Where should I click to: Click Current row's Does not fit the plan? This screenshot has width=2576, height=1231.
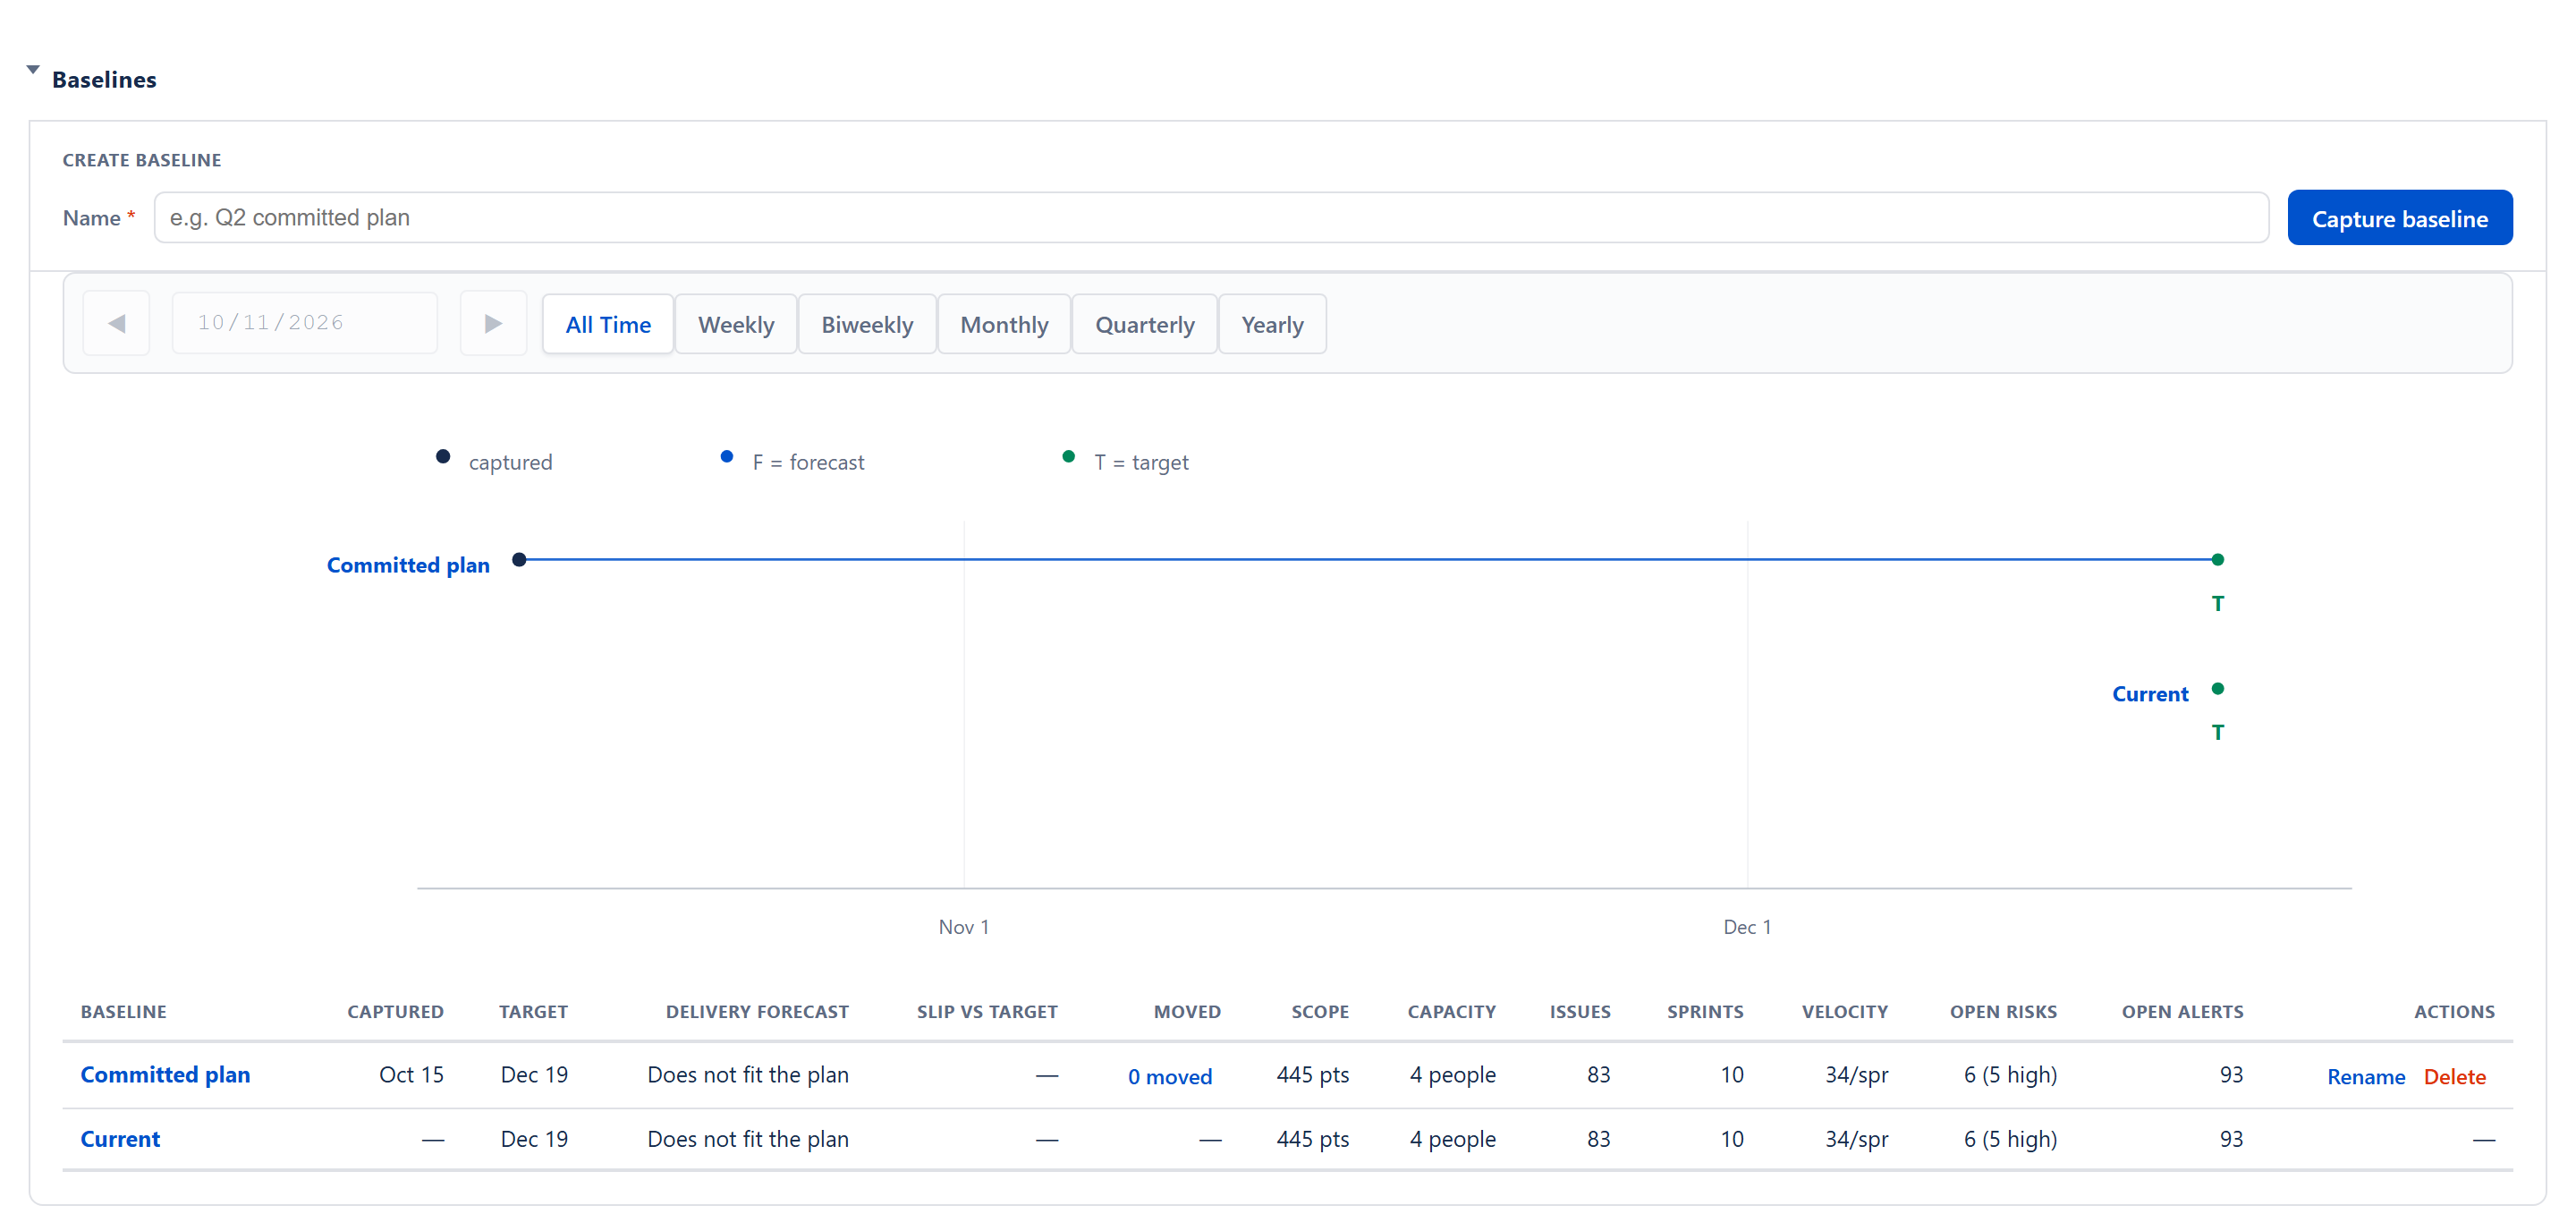[x=748, y=1139]
